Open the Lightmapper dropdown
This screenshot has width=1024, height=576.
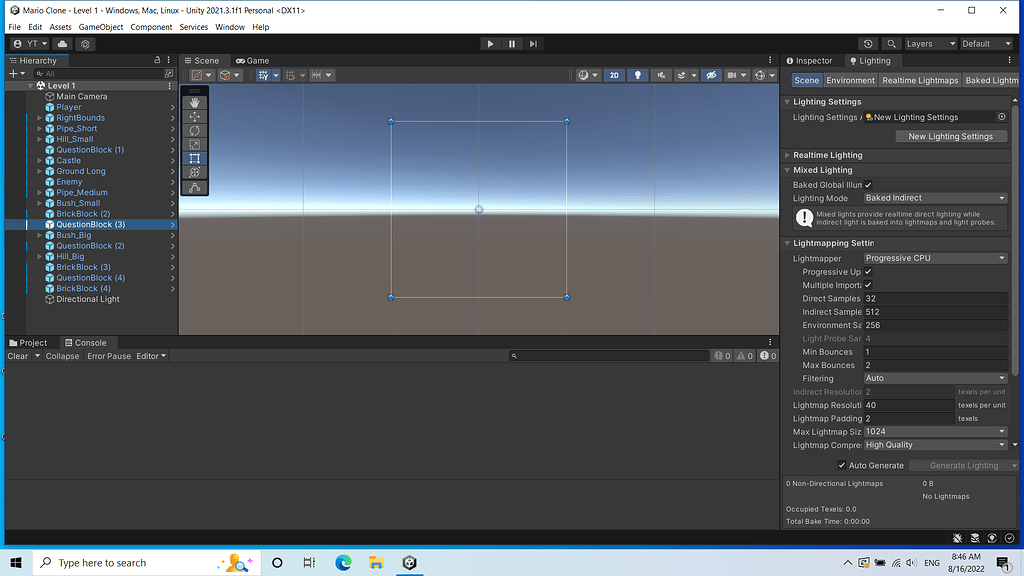pos(935,257)
